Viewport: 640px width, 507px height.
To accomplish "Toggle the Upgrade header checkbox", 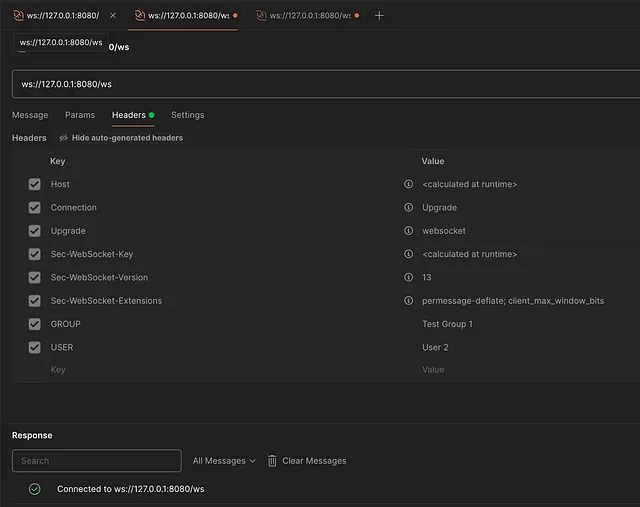I will point(35,231).
